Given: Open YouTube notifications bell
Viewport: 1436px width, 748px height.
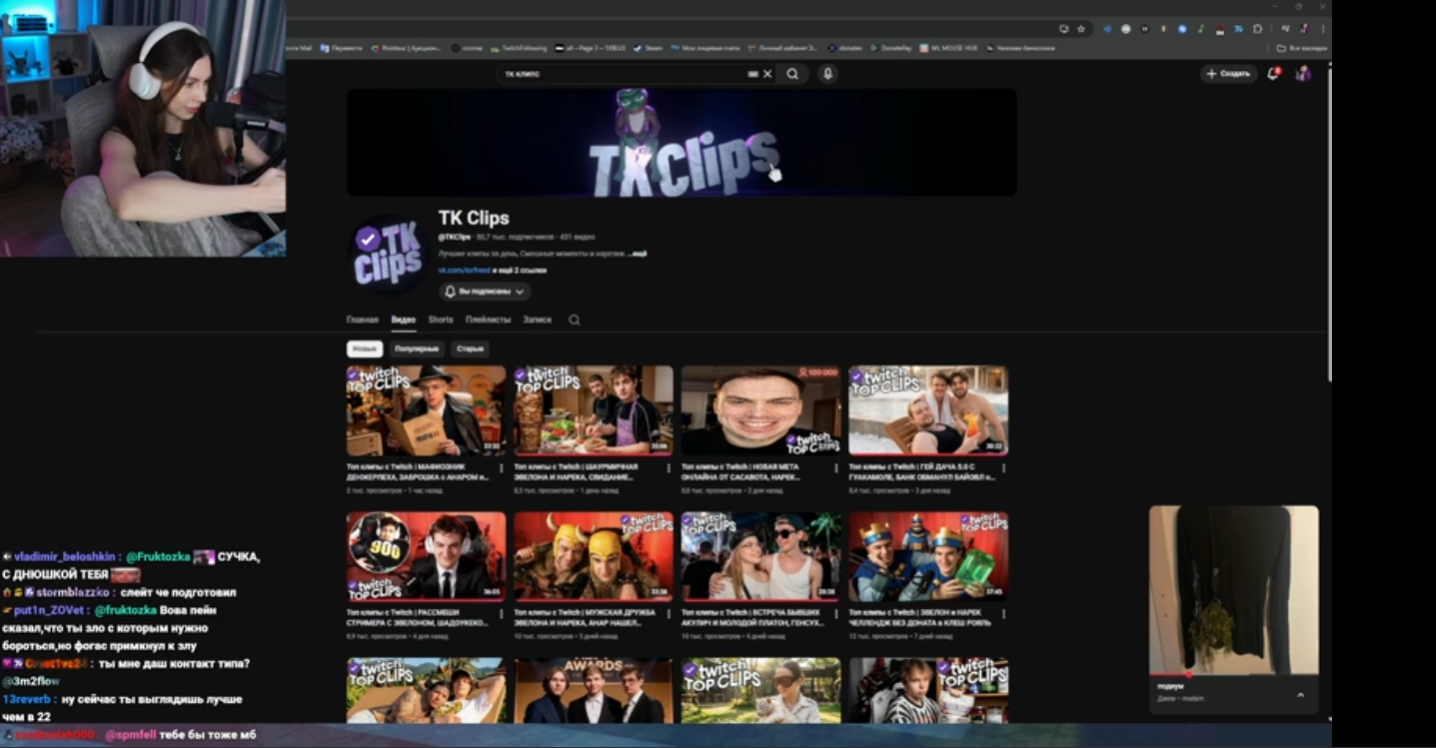Looking at the screenshot, I should [1273, 73].
